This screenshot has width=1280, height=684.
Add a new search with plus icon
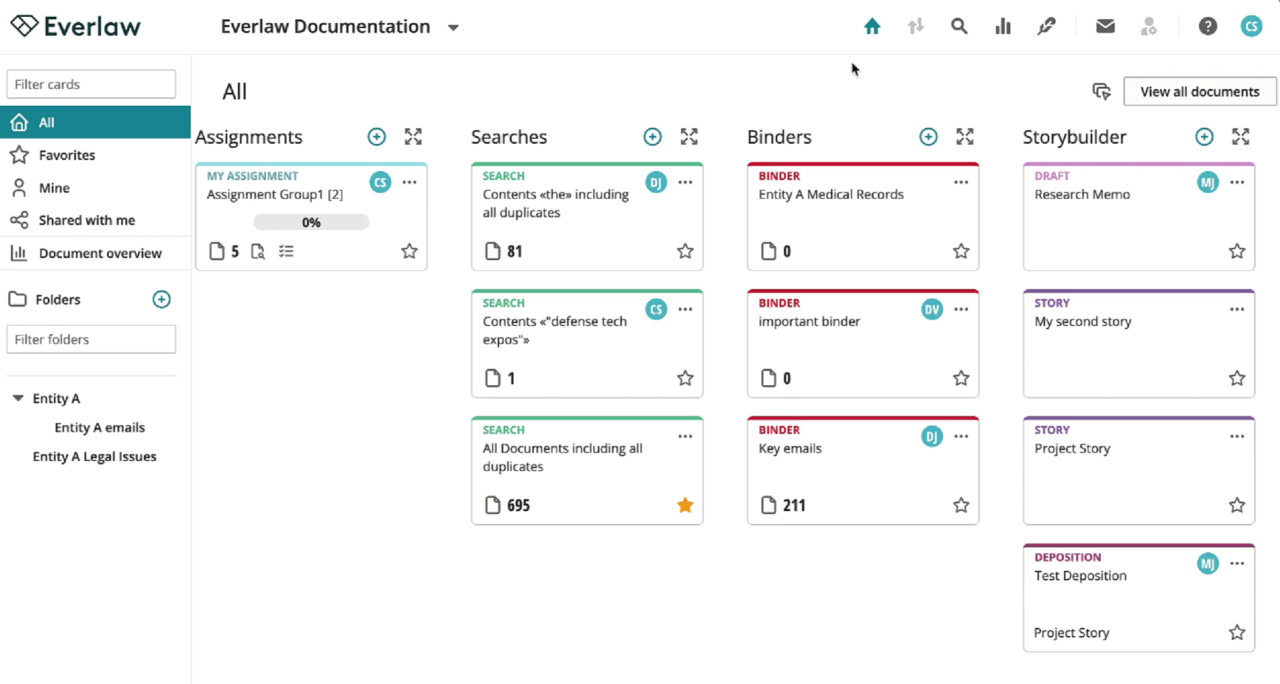point(652,137)
